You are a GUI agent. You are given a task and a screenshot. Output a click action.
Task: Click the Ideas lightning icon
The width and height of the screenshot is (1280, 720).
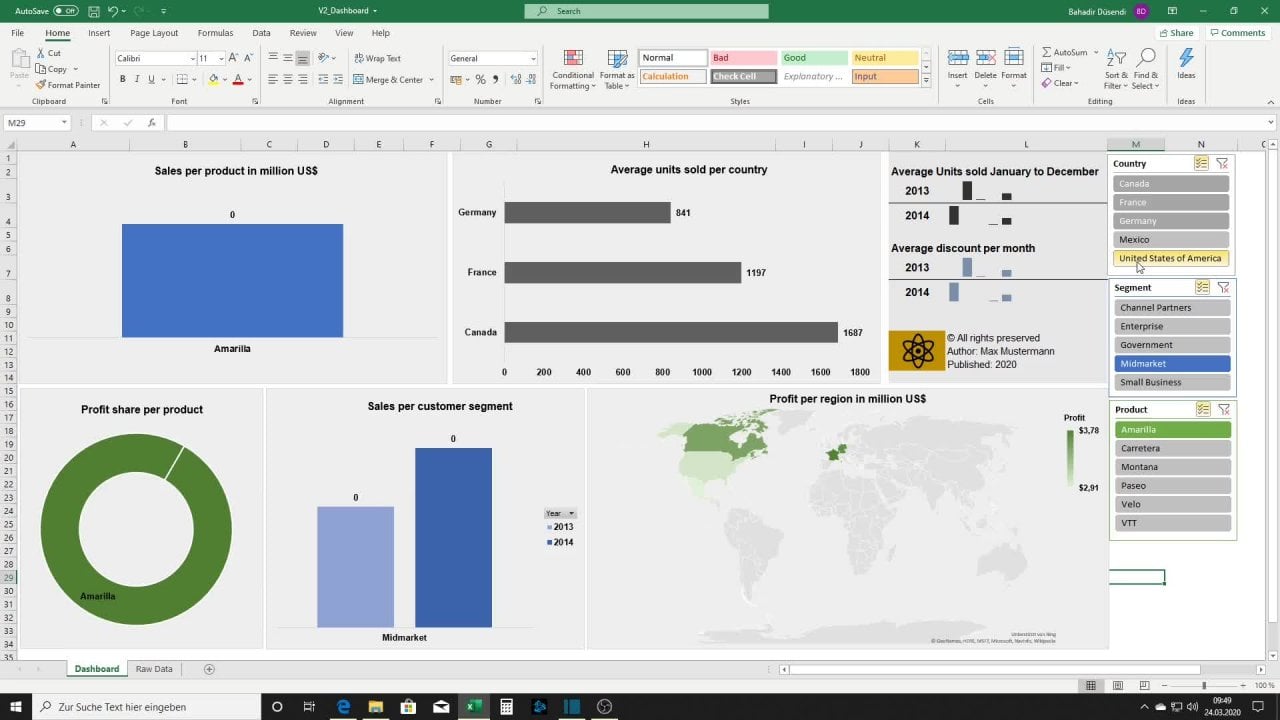1186,64
